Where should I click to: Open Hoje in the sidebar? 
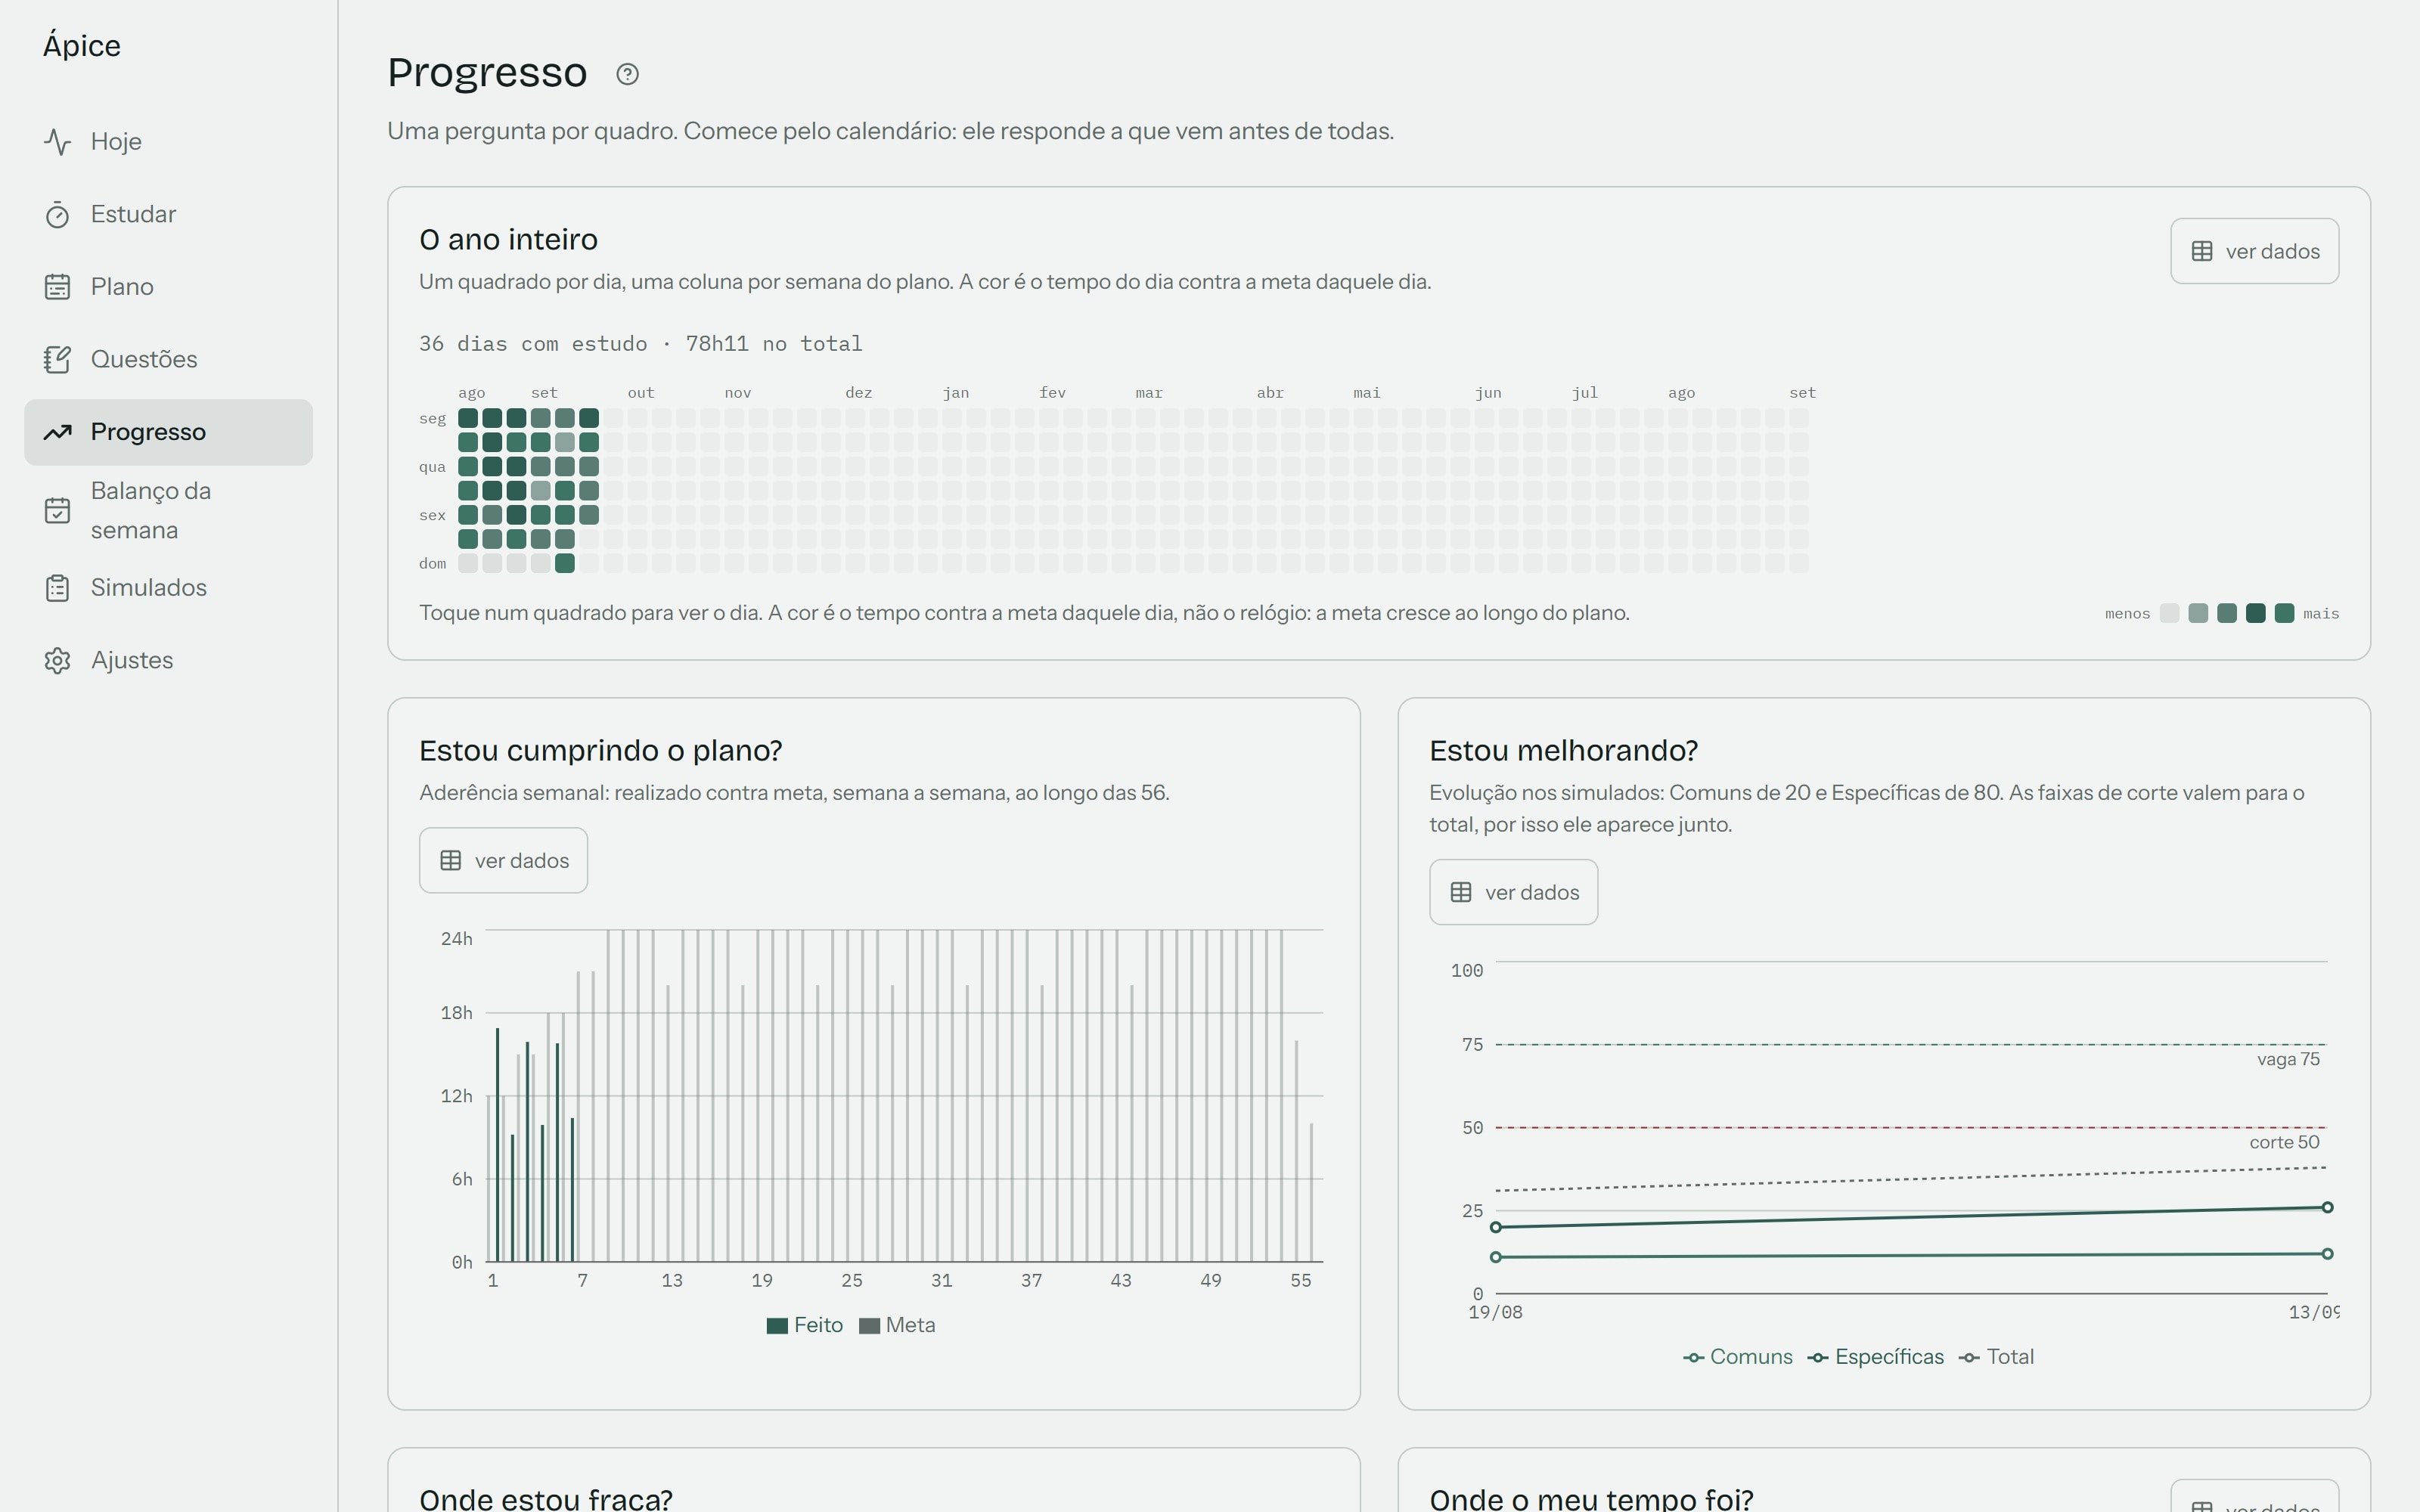point(168,142)
